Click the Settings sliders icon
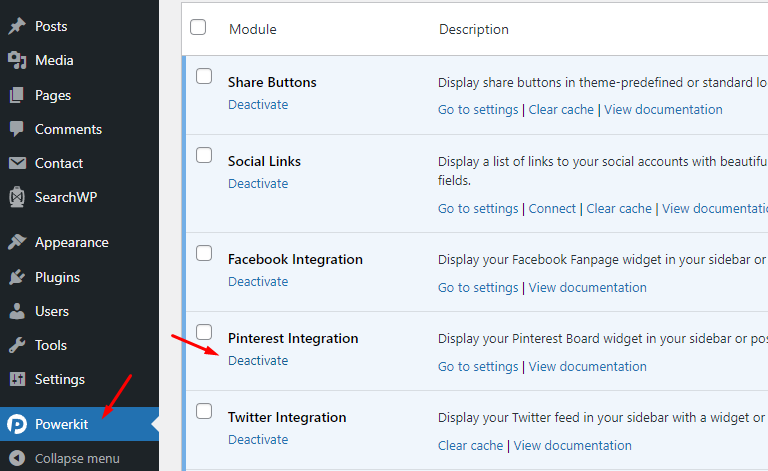Viewport: 768px width, 471px height. tap(17, 379)
